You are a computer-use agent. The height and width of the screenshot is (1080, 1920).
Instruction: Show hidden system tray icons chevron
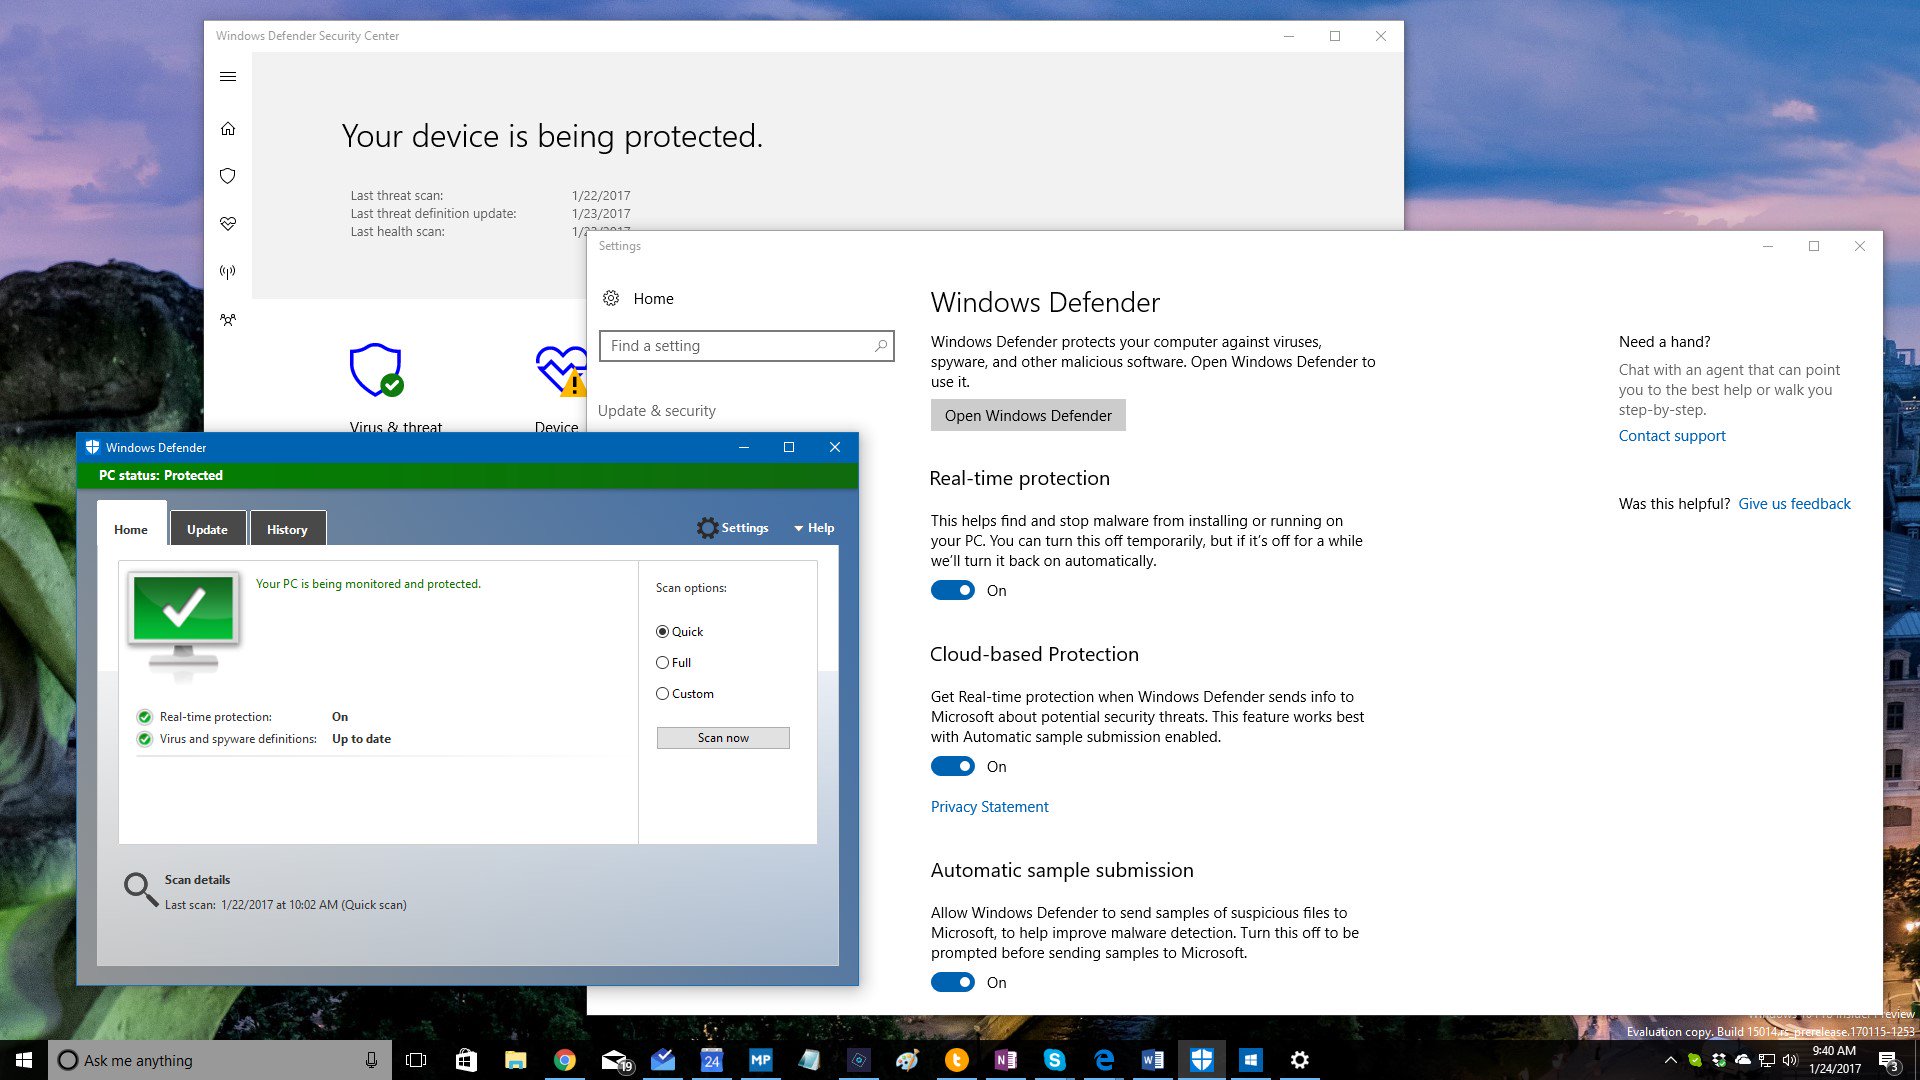pyautogui.click(x=1669, y=1060)
